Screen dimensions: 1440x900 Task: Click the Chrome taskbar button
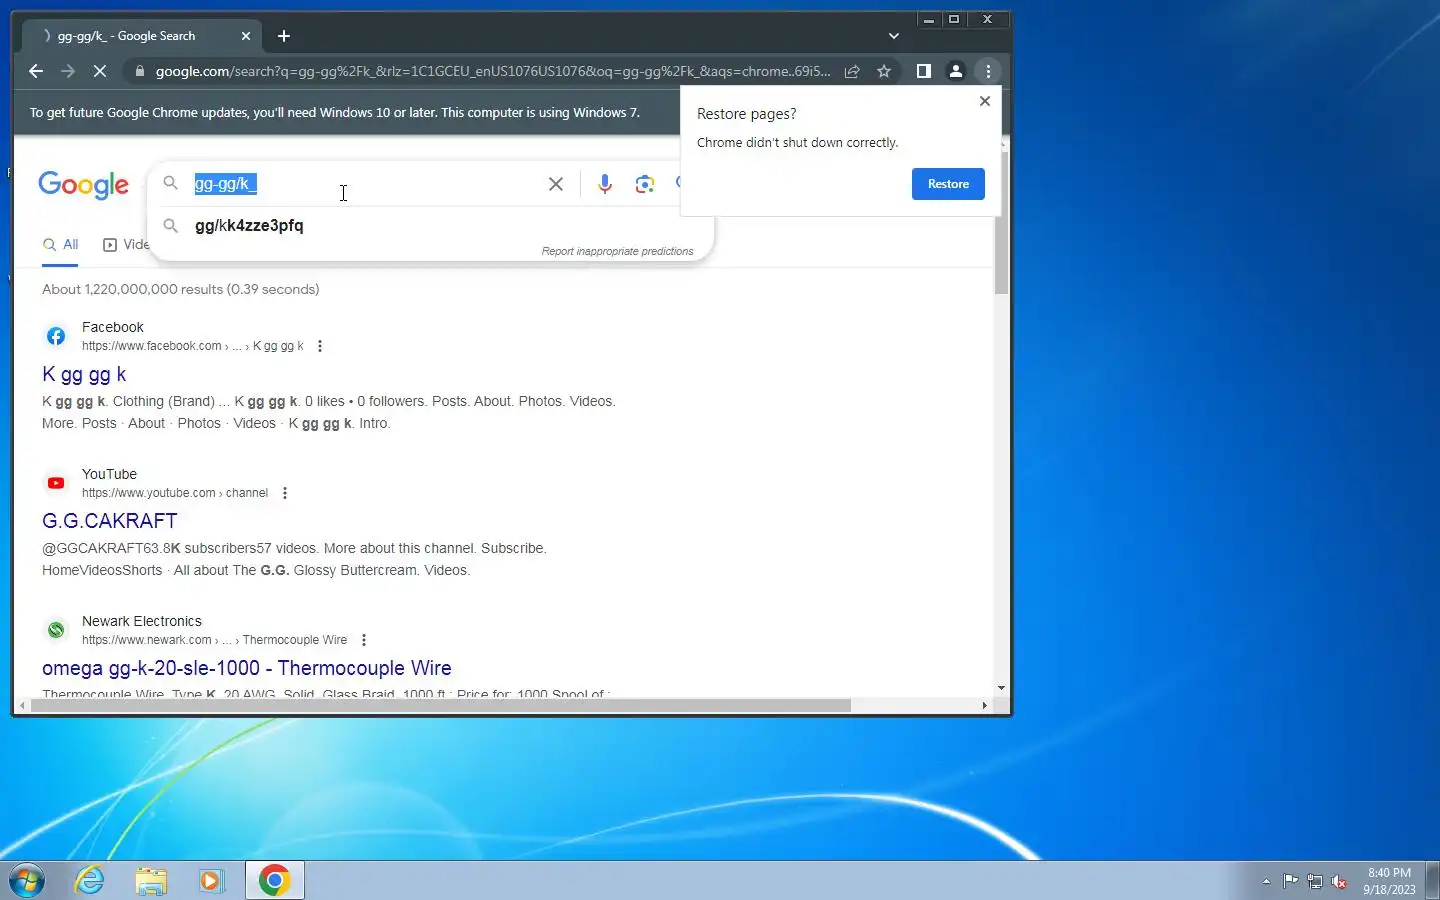(274, 881)
